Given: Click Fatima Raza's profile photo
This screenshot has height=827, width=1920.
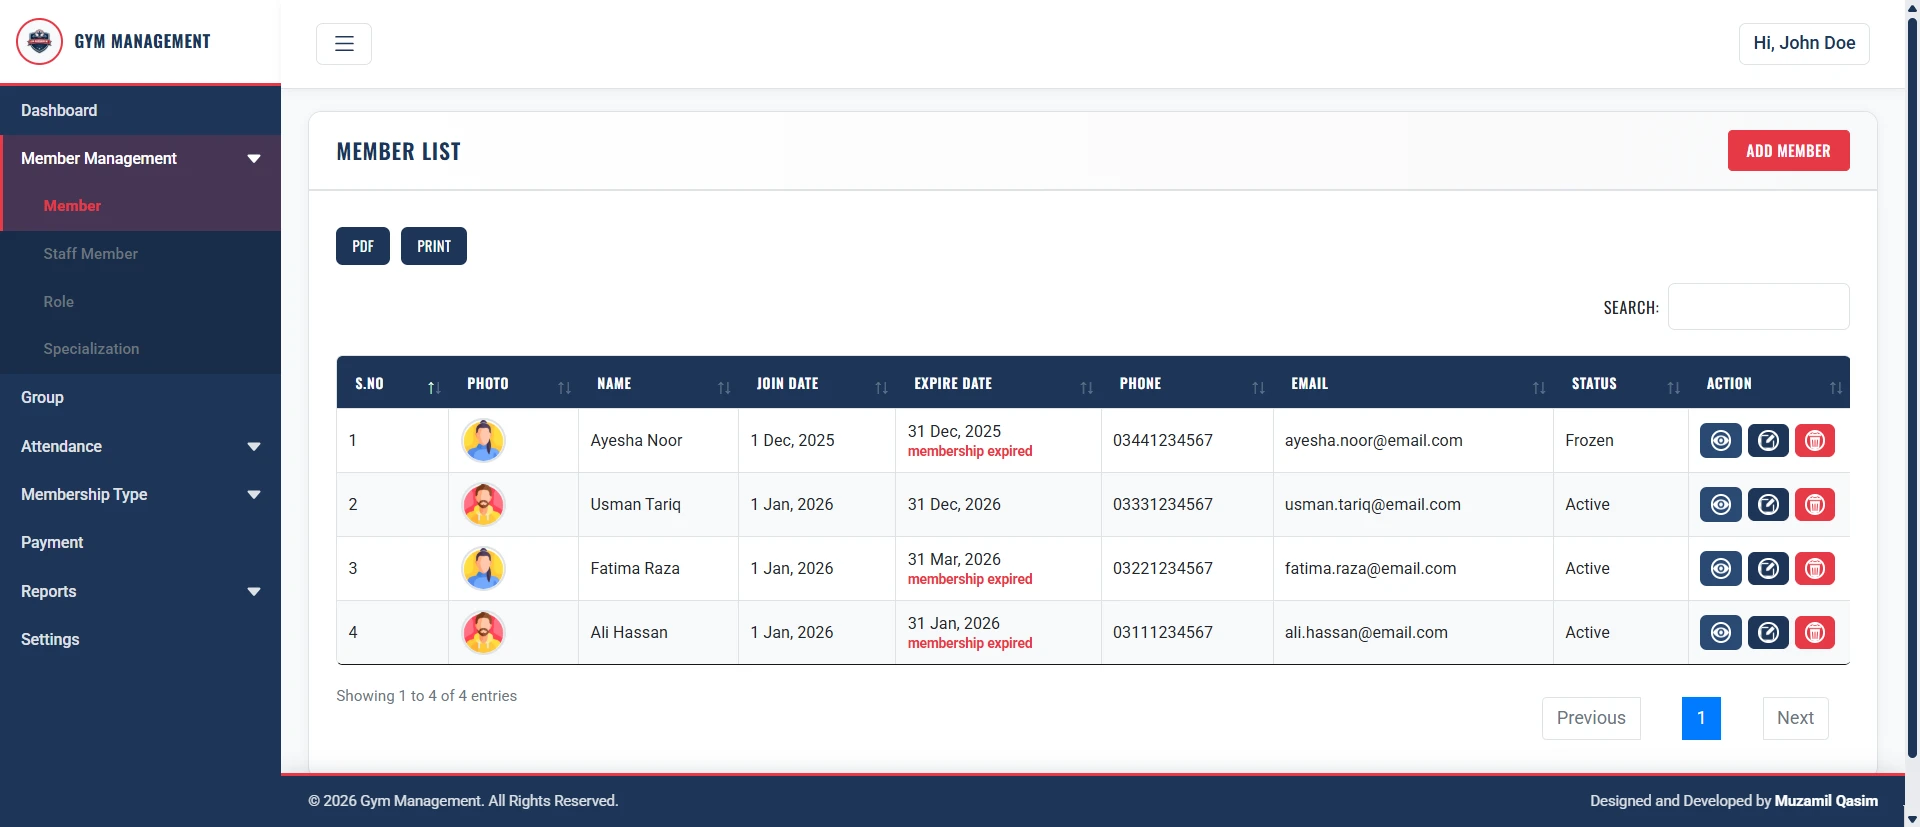Looking at the screenshot, I should (483, 568).
